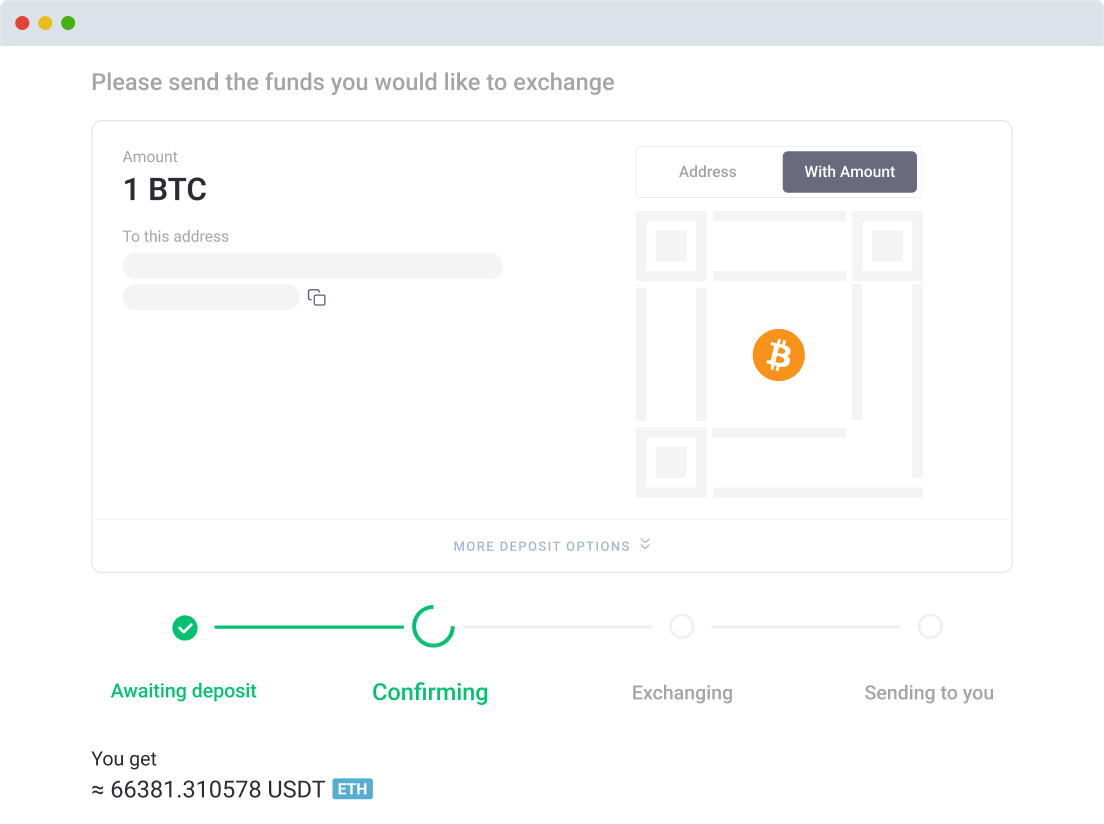The width and height of the screenshot is (1104, 824).
Task: Click the chevron next to MORE DEPOSIT OPTIONS
Action: coord(645,546)
